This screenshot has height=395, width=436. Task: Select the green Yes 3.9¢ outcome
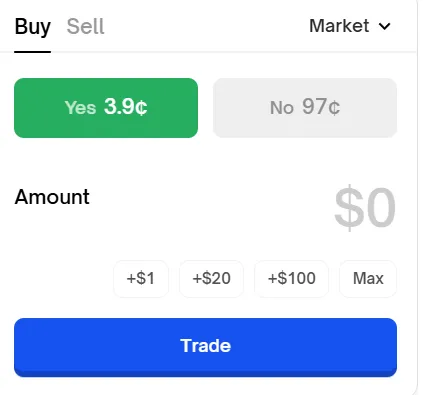click(x=106, y=108)
